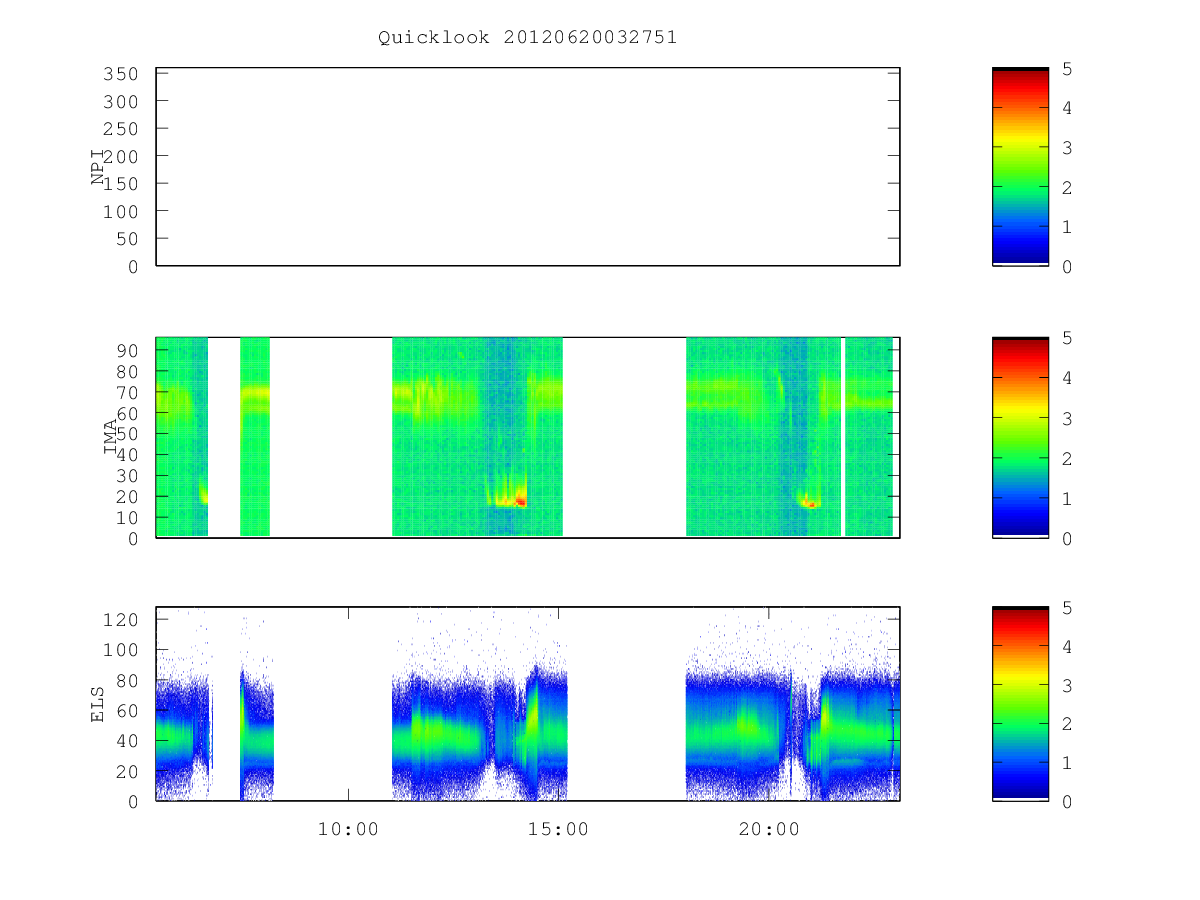Click the NPI panel colorbar
1200x900 pixels.
pyautogui.click(x=1020, y=167)
